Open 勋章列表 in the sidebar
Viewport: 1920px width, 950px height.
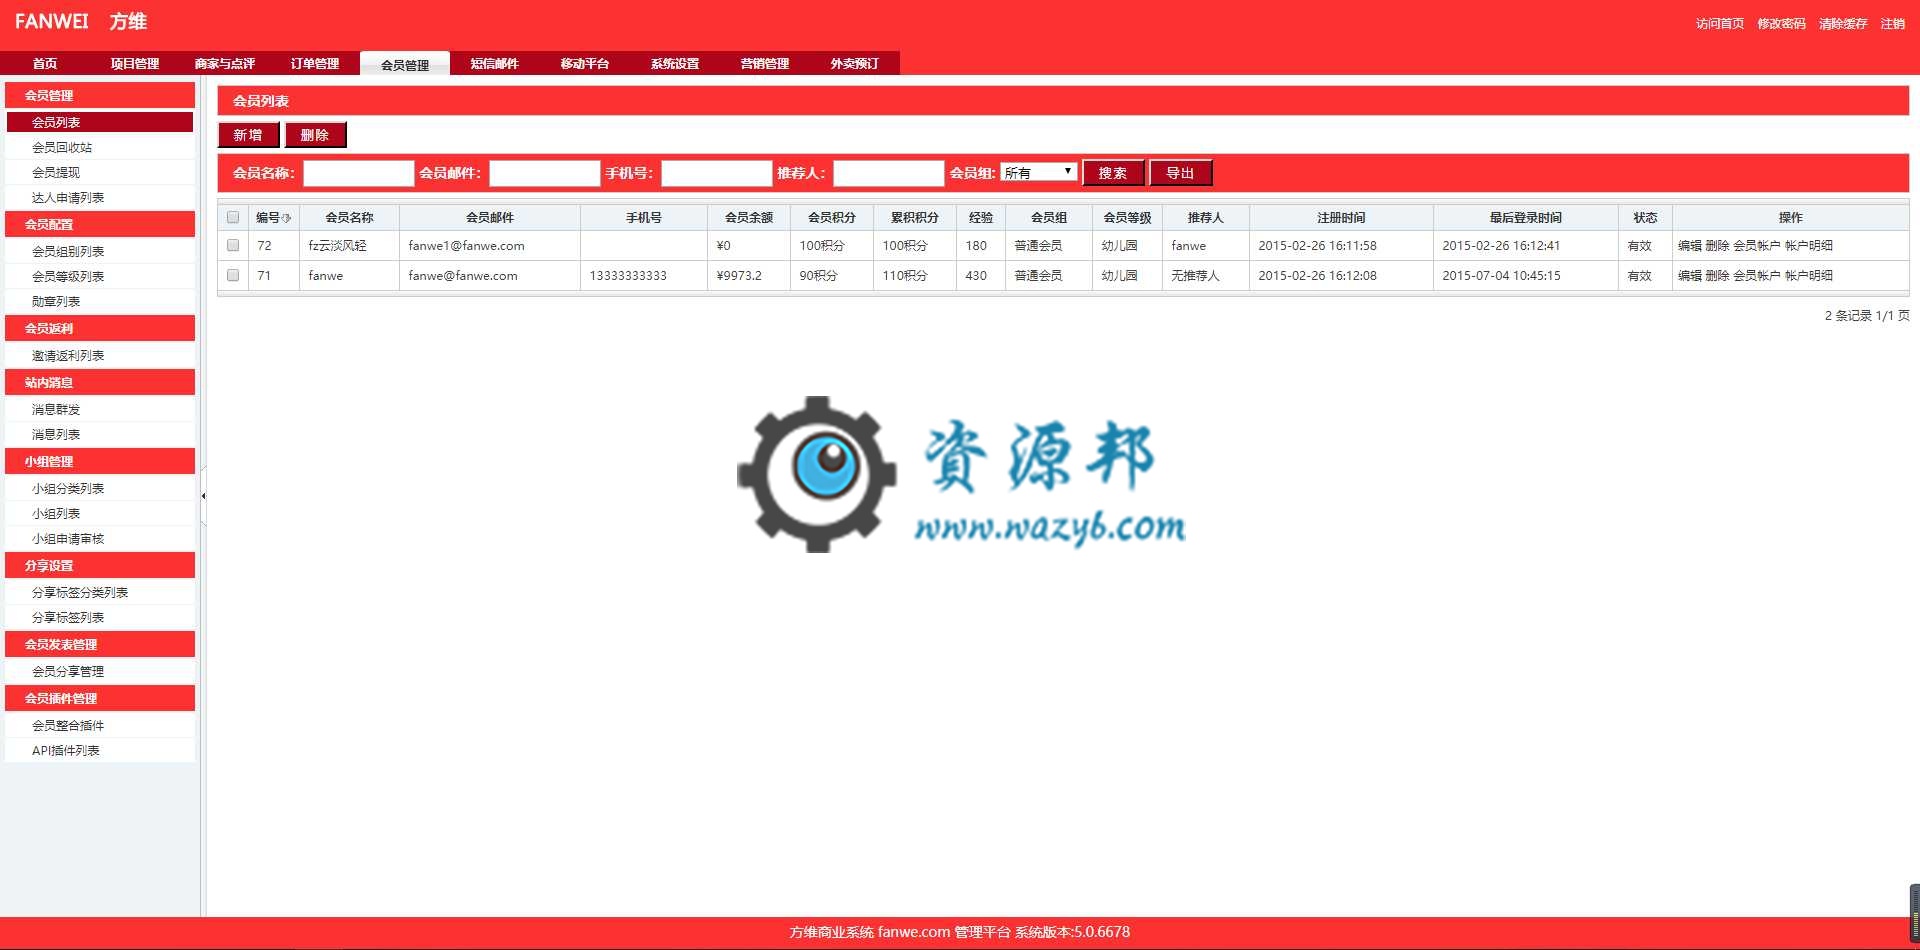pos(100,301)
